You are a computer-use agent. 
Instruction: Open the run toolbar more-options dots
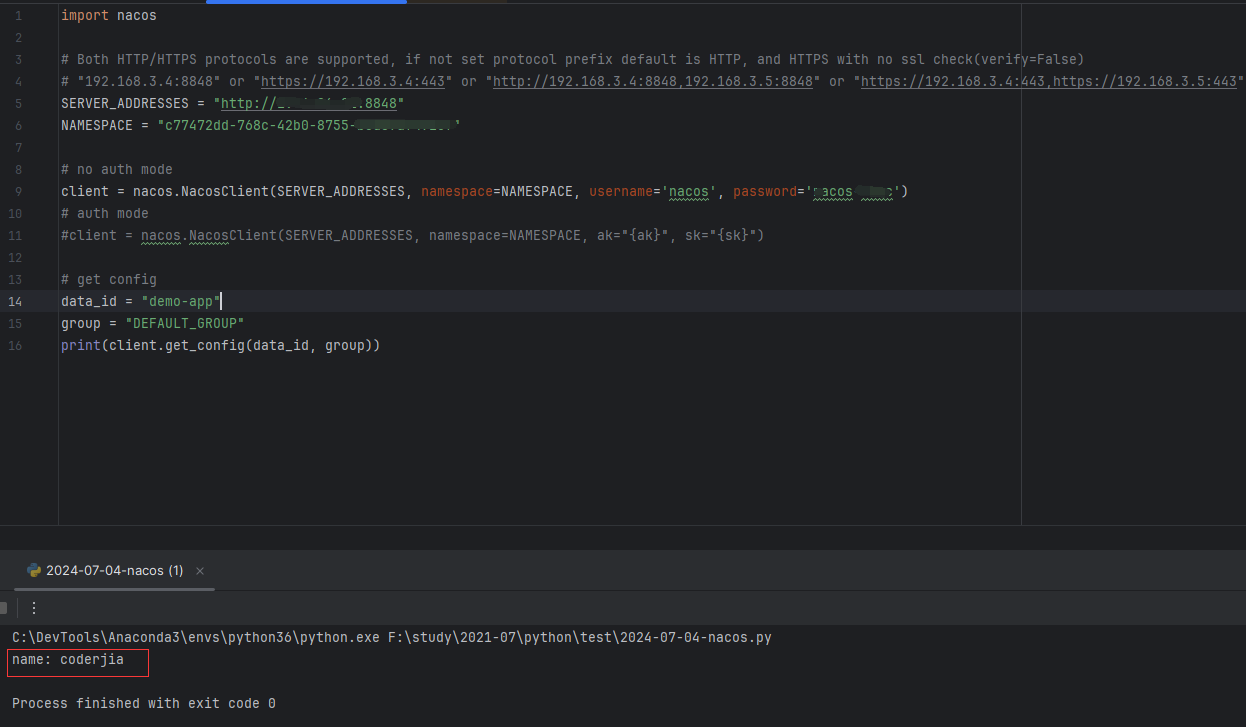coord(34,607)
